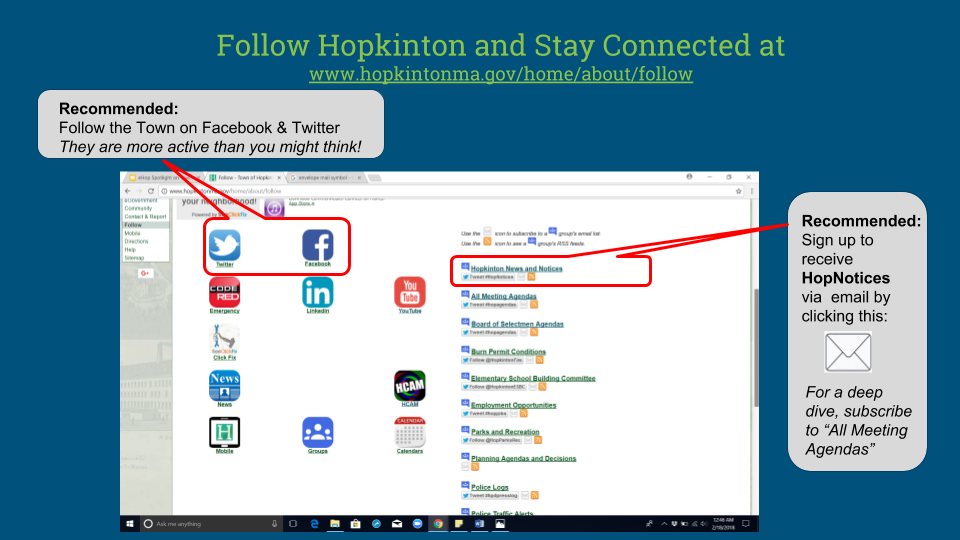Open Contact & Report in the sidebar
Image resolution: width=960 pixels, height=540 pixels.
(x=145, y=217)
